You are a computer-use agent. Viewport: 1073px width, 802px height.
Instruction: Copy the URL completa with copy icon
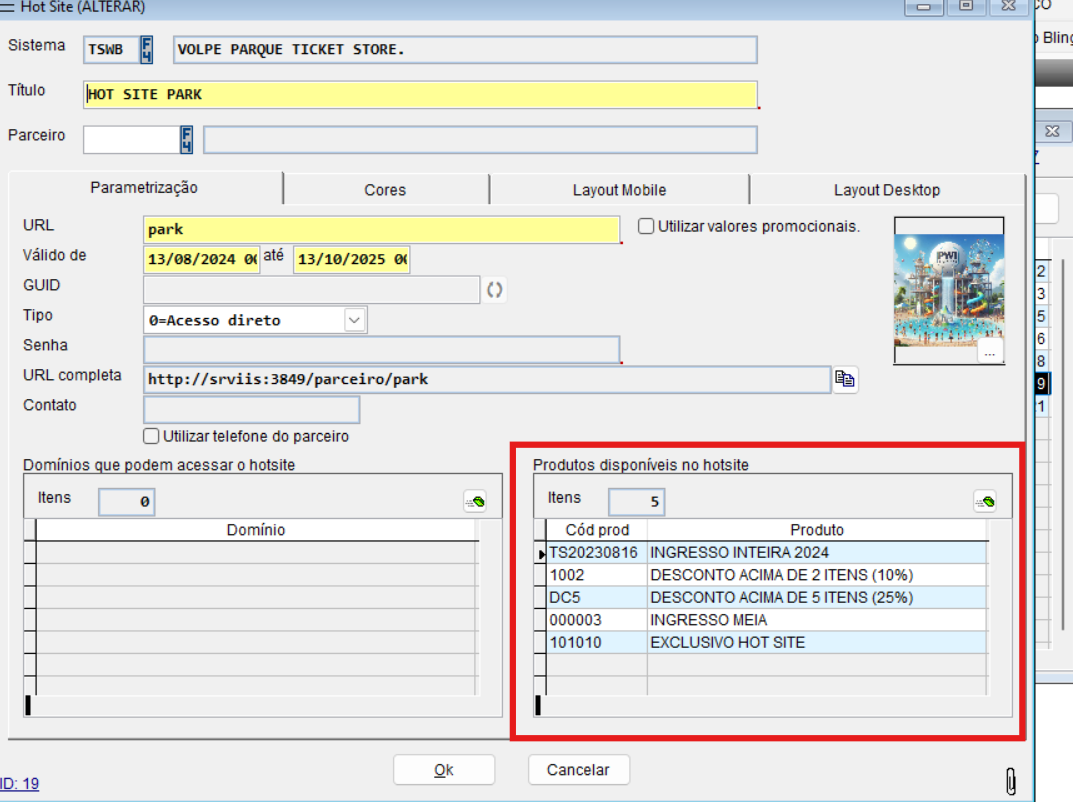pos(845,379)
